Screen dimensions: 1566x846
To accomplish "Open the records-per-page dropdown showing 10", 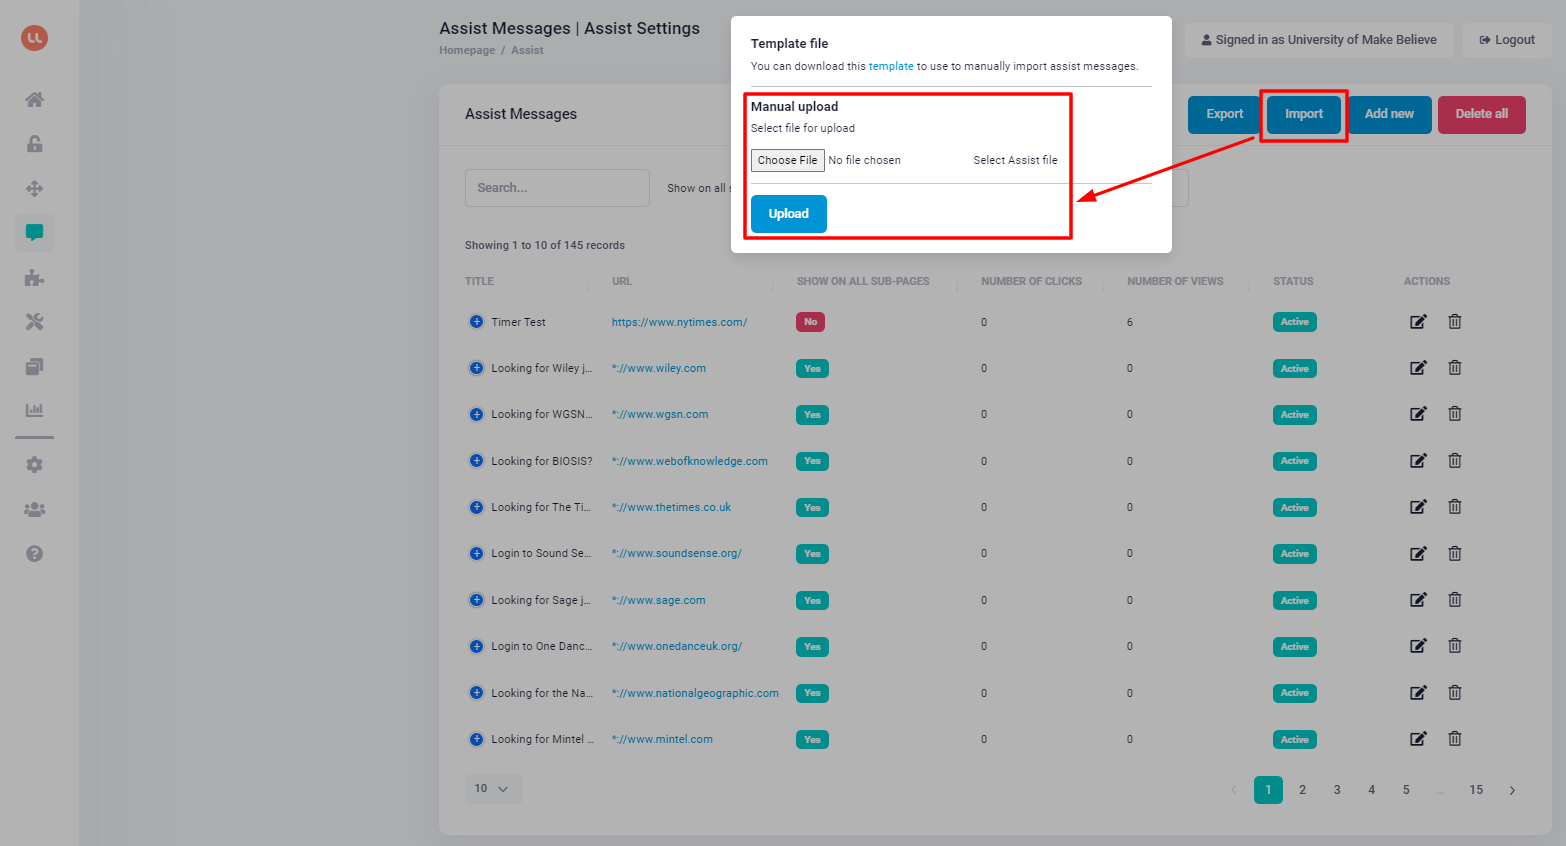I will click(493, 789).
